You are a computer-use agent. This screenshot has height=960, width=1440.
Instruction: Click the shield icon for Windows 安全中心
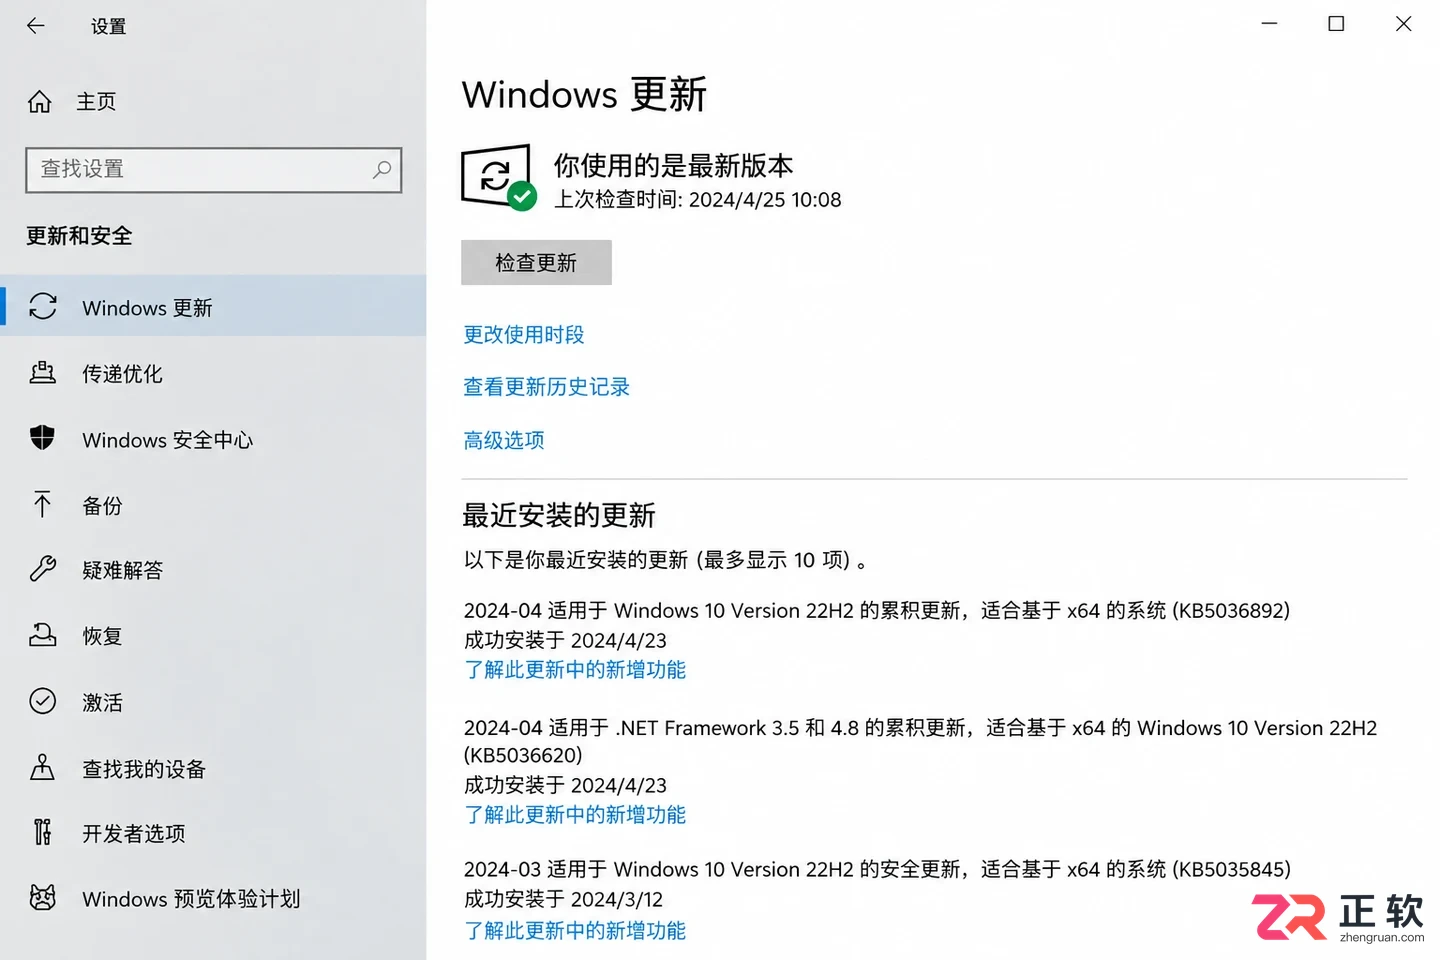(x=43, y=438)
